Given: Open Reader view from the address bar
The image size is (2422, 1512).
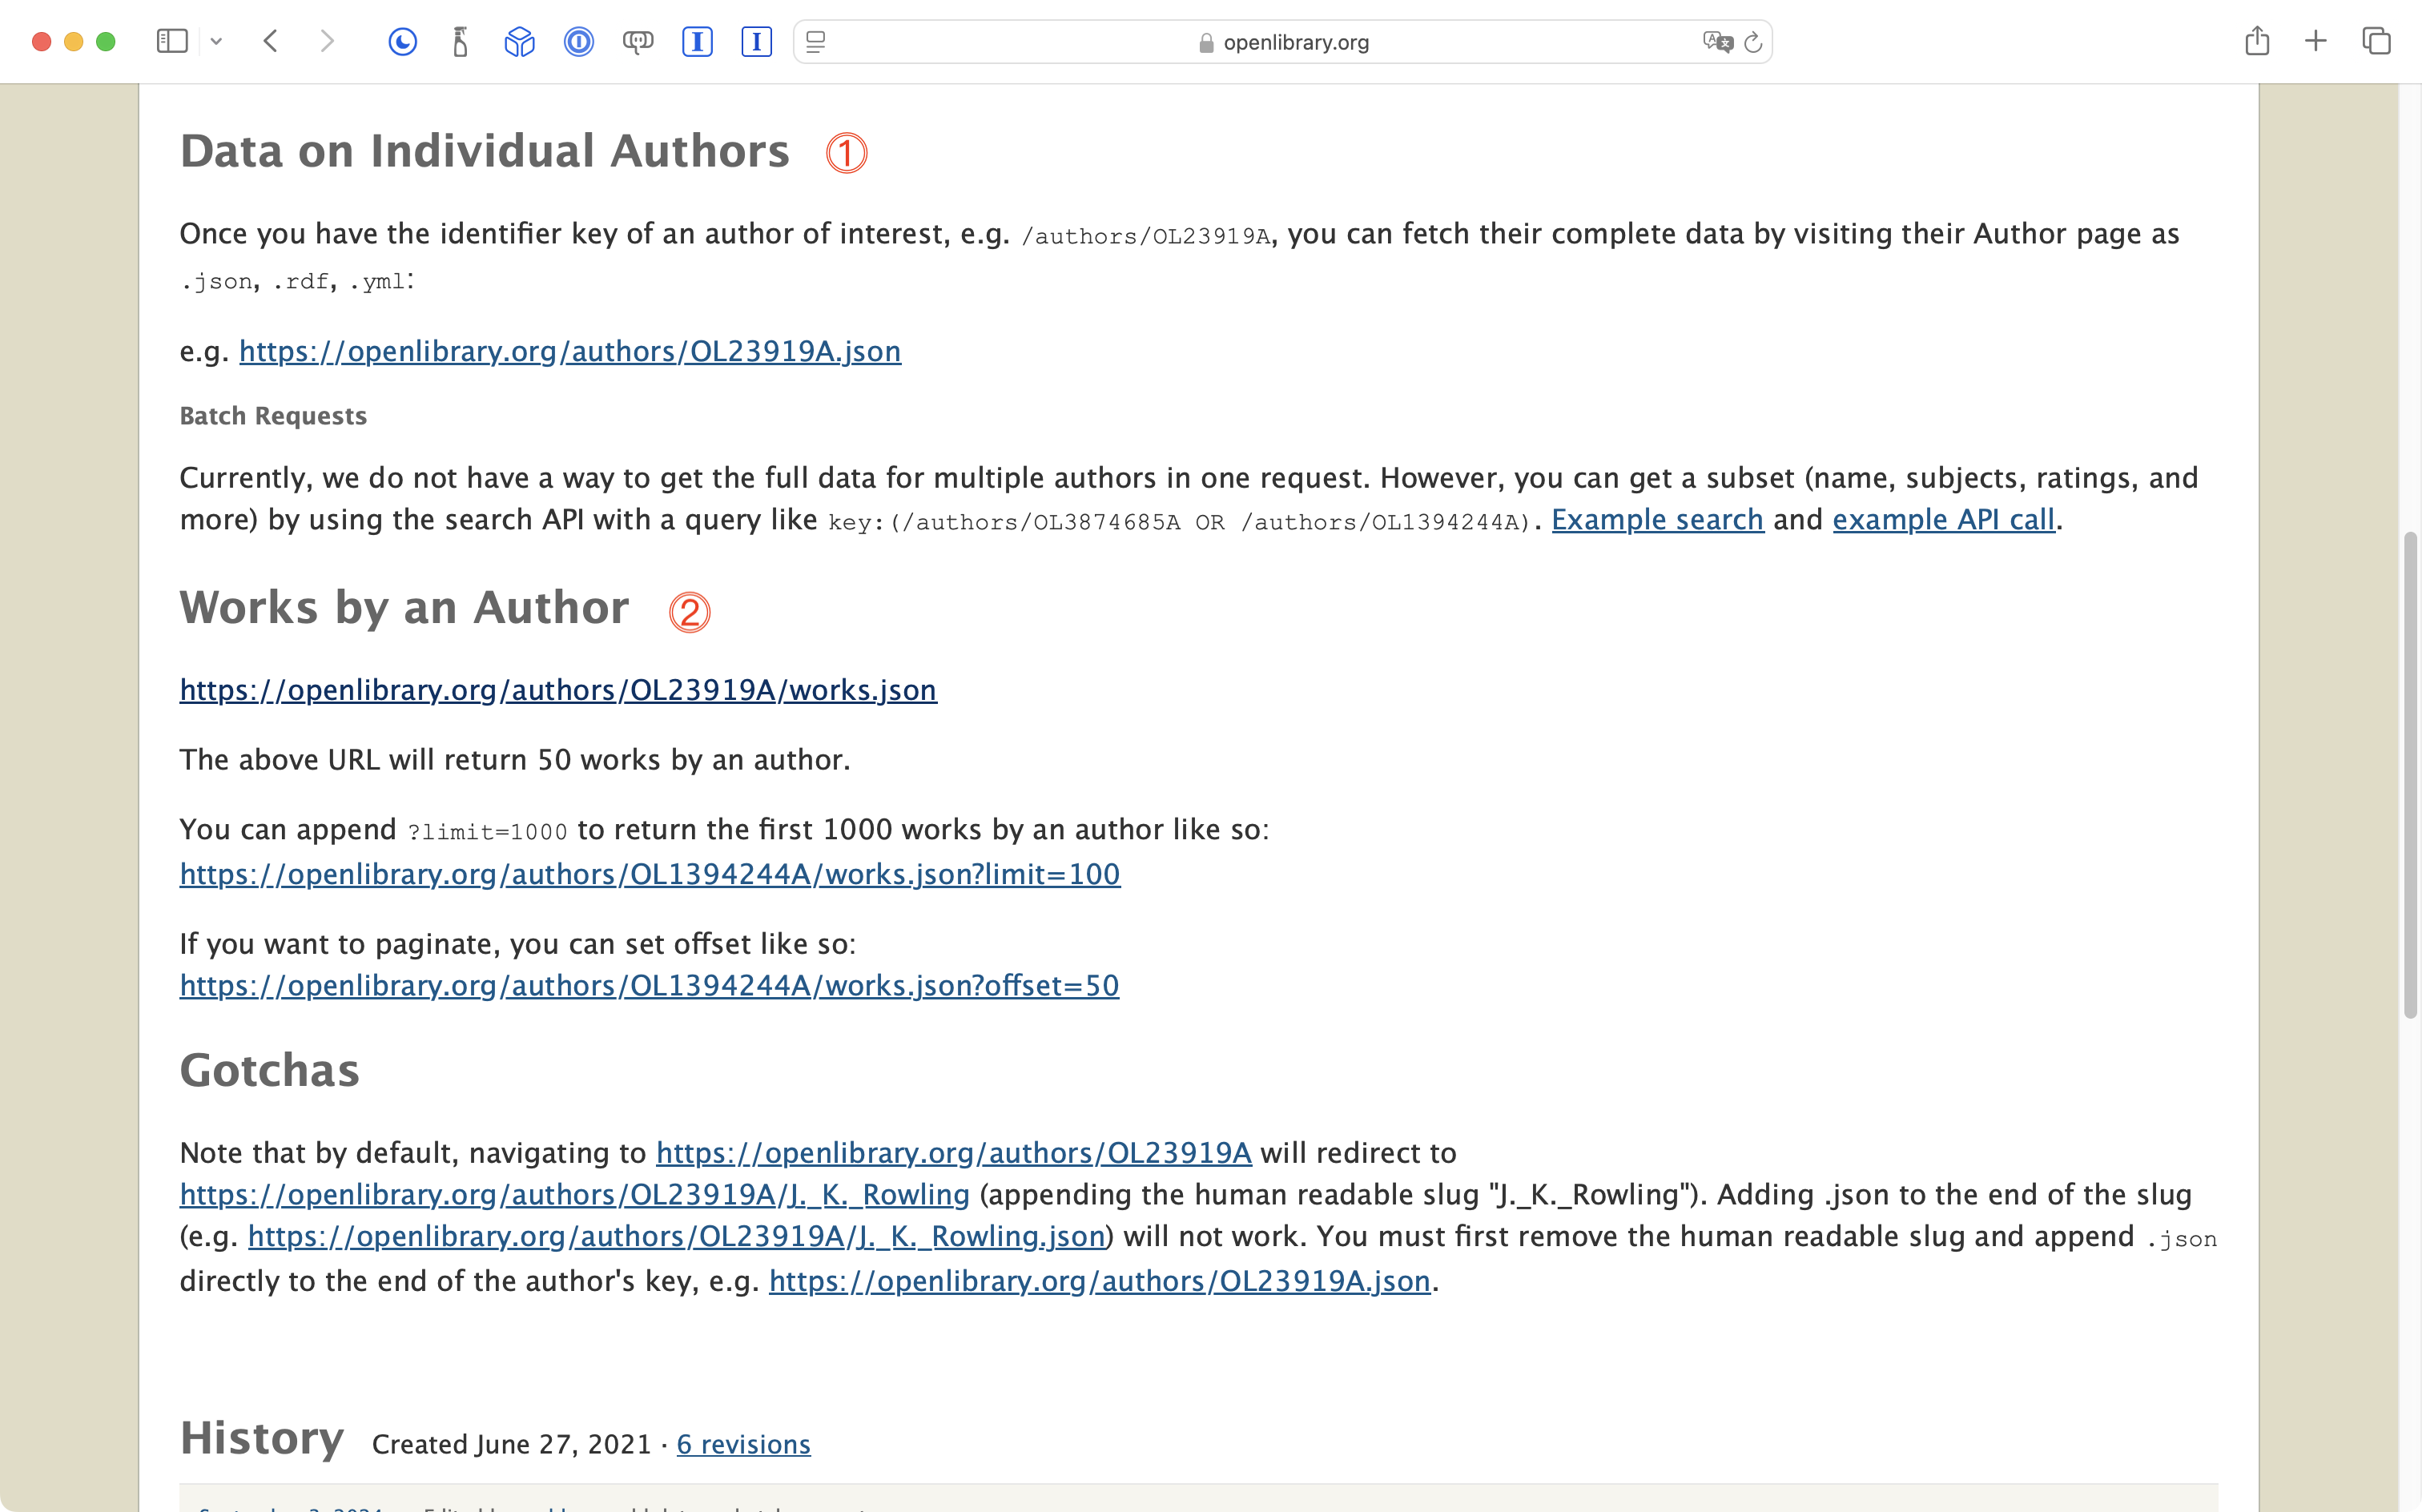Looking at the screenshot, I should click(x=816, y=42).
